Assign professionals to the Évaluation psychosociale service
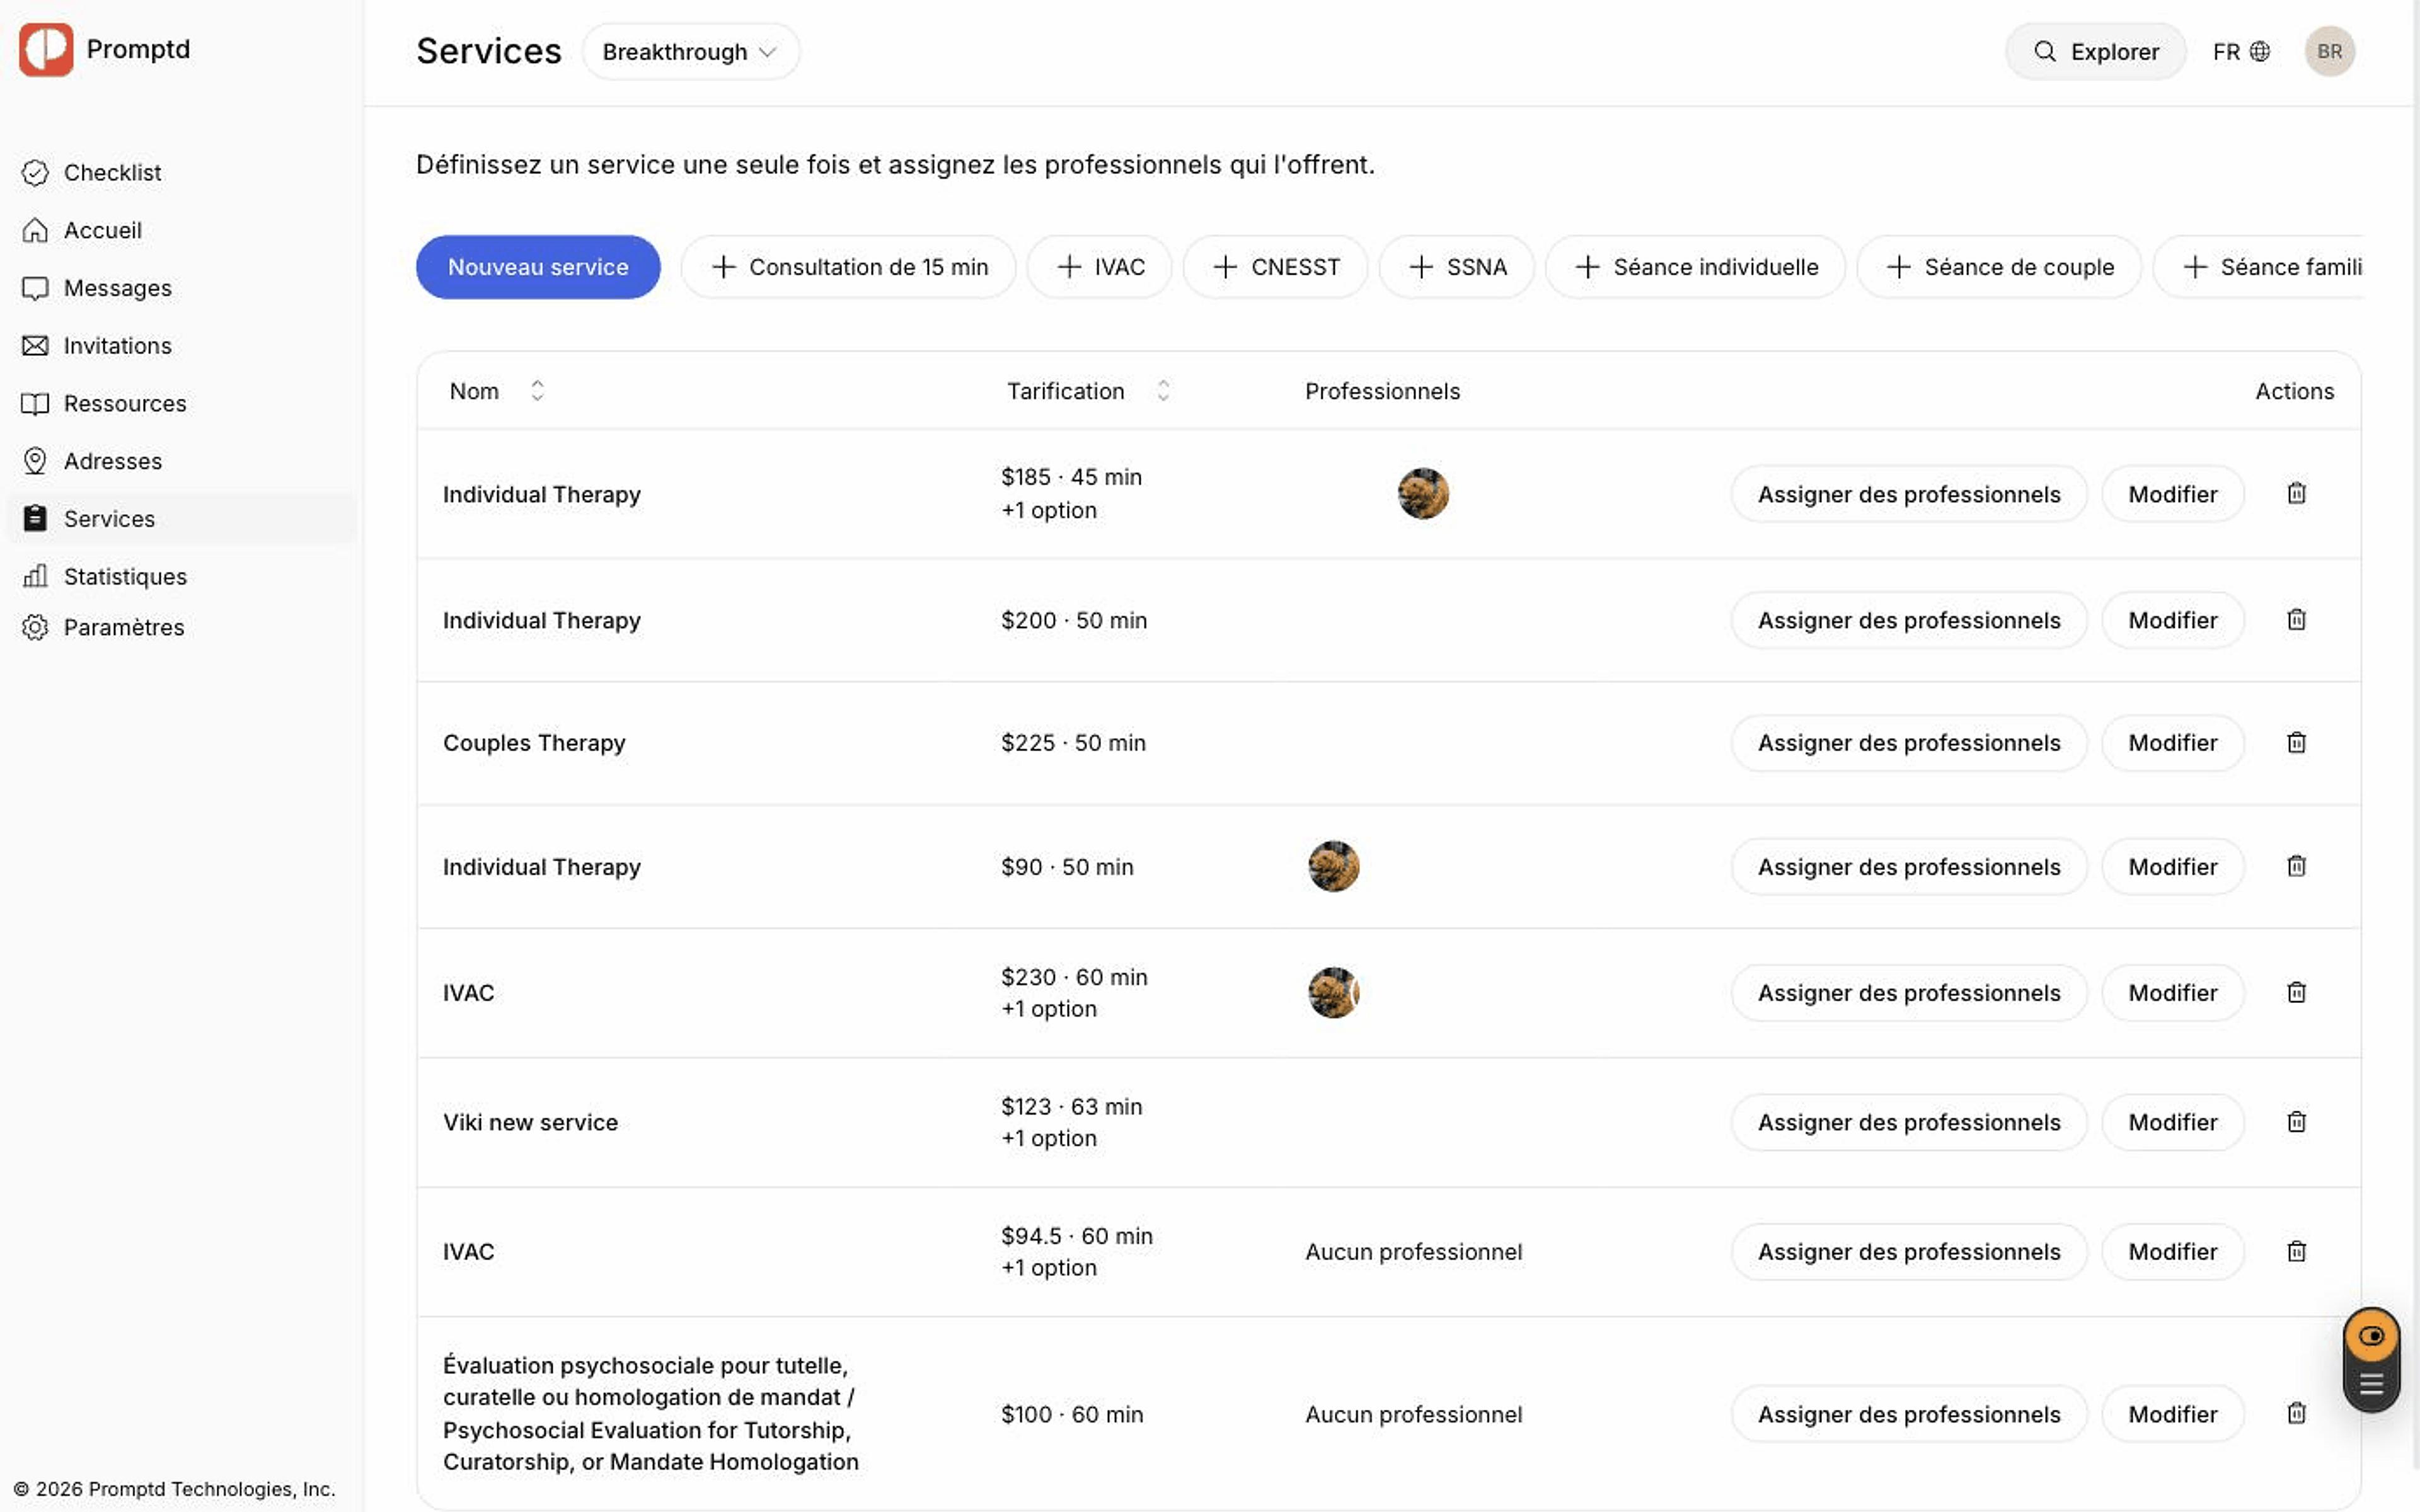2420x1512 pixels. tap(1909, 1414)
